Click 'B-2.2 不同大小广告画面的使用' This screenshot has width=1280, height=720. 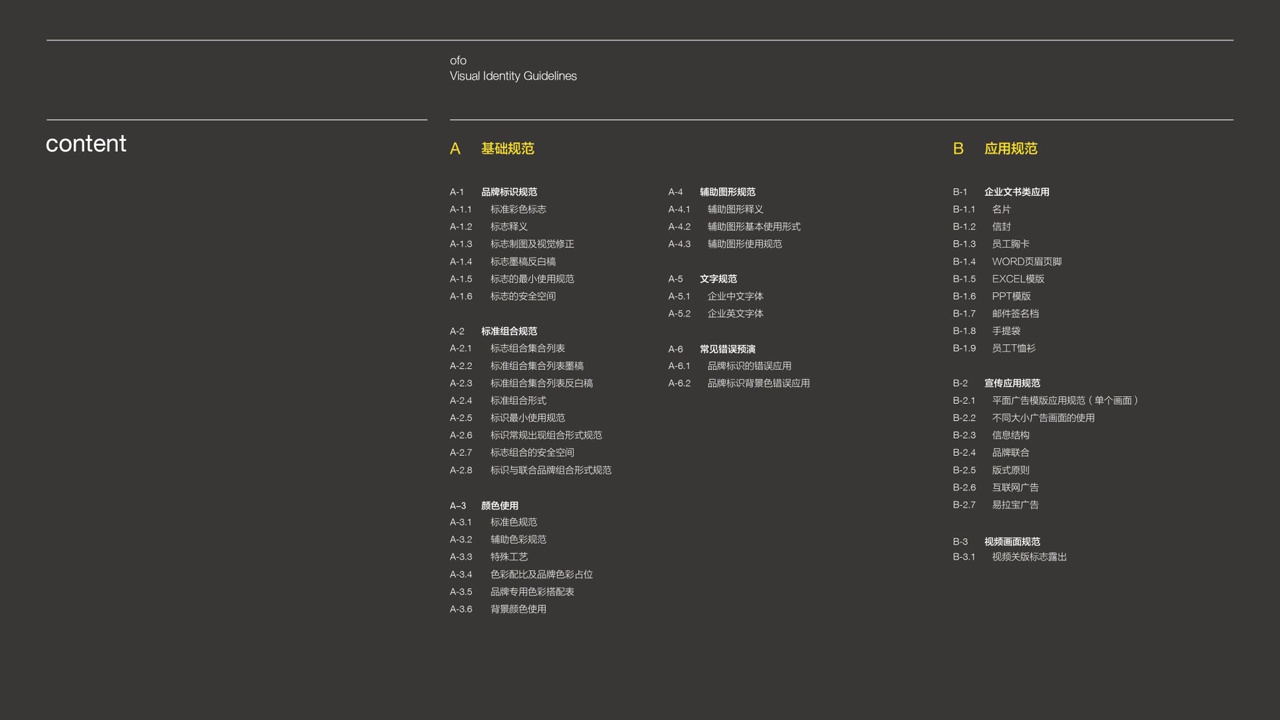pos(1024,418)
